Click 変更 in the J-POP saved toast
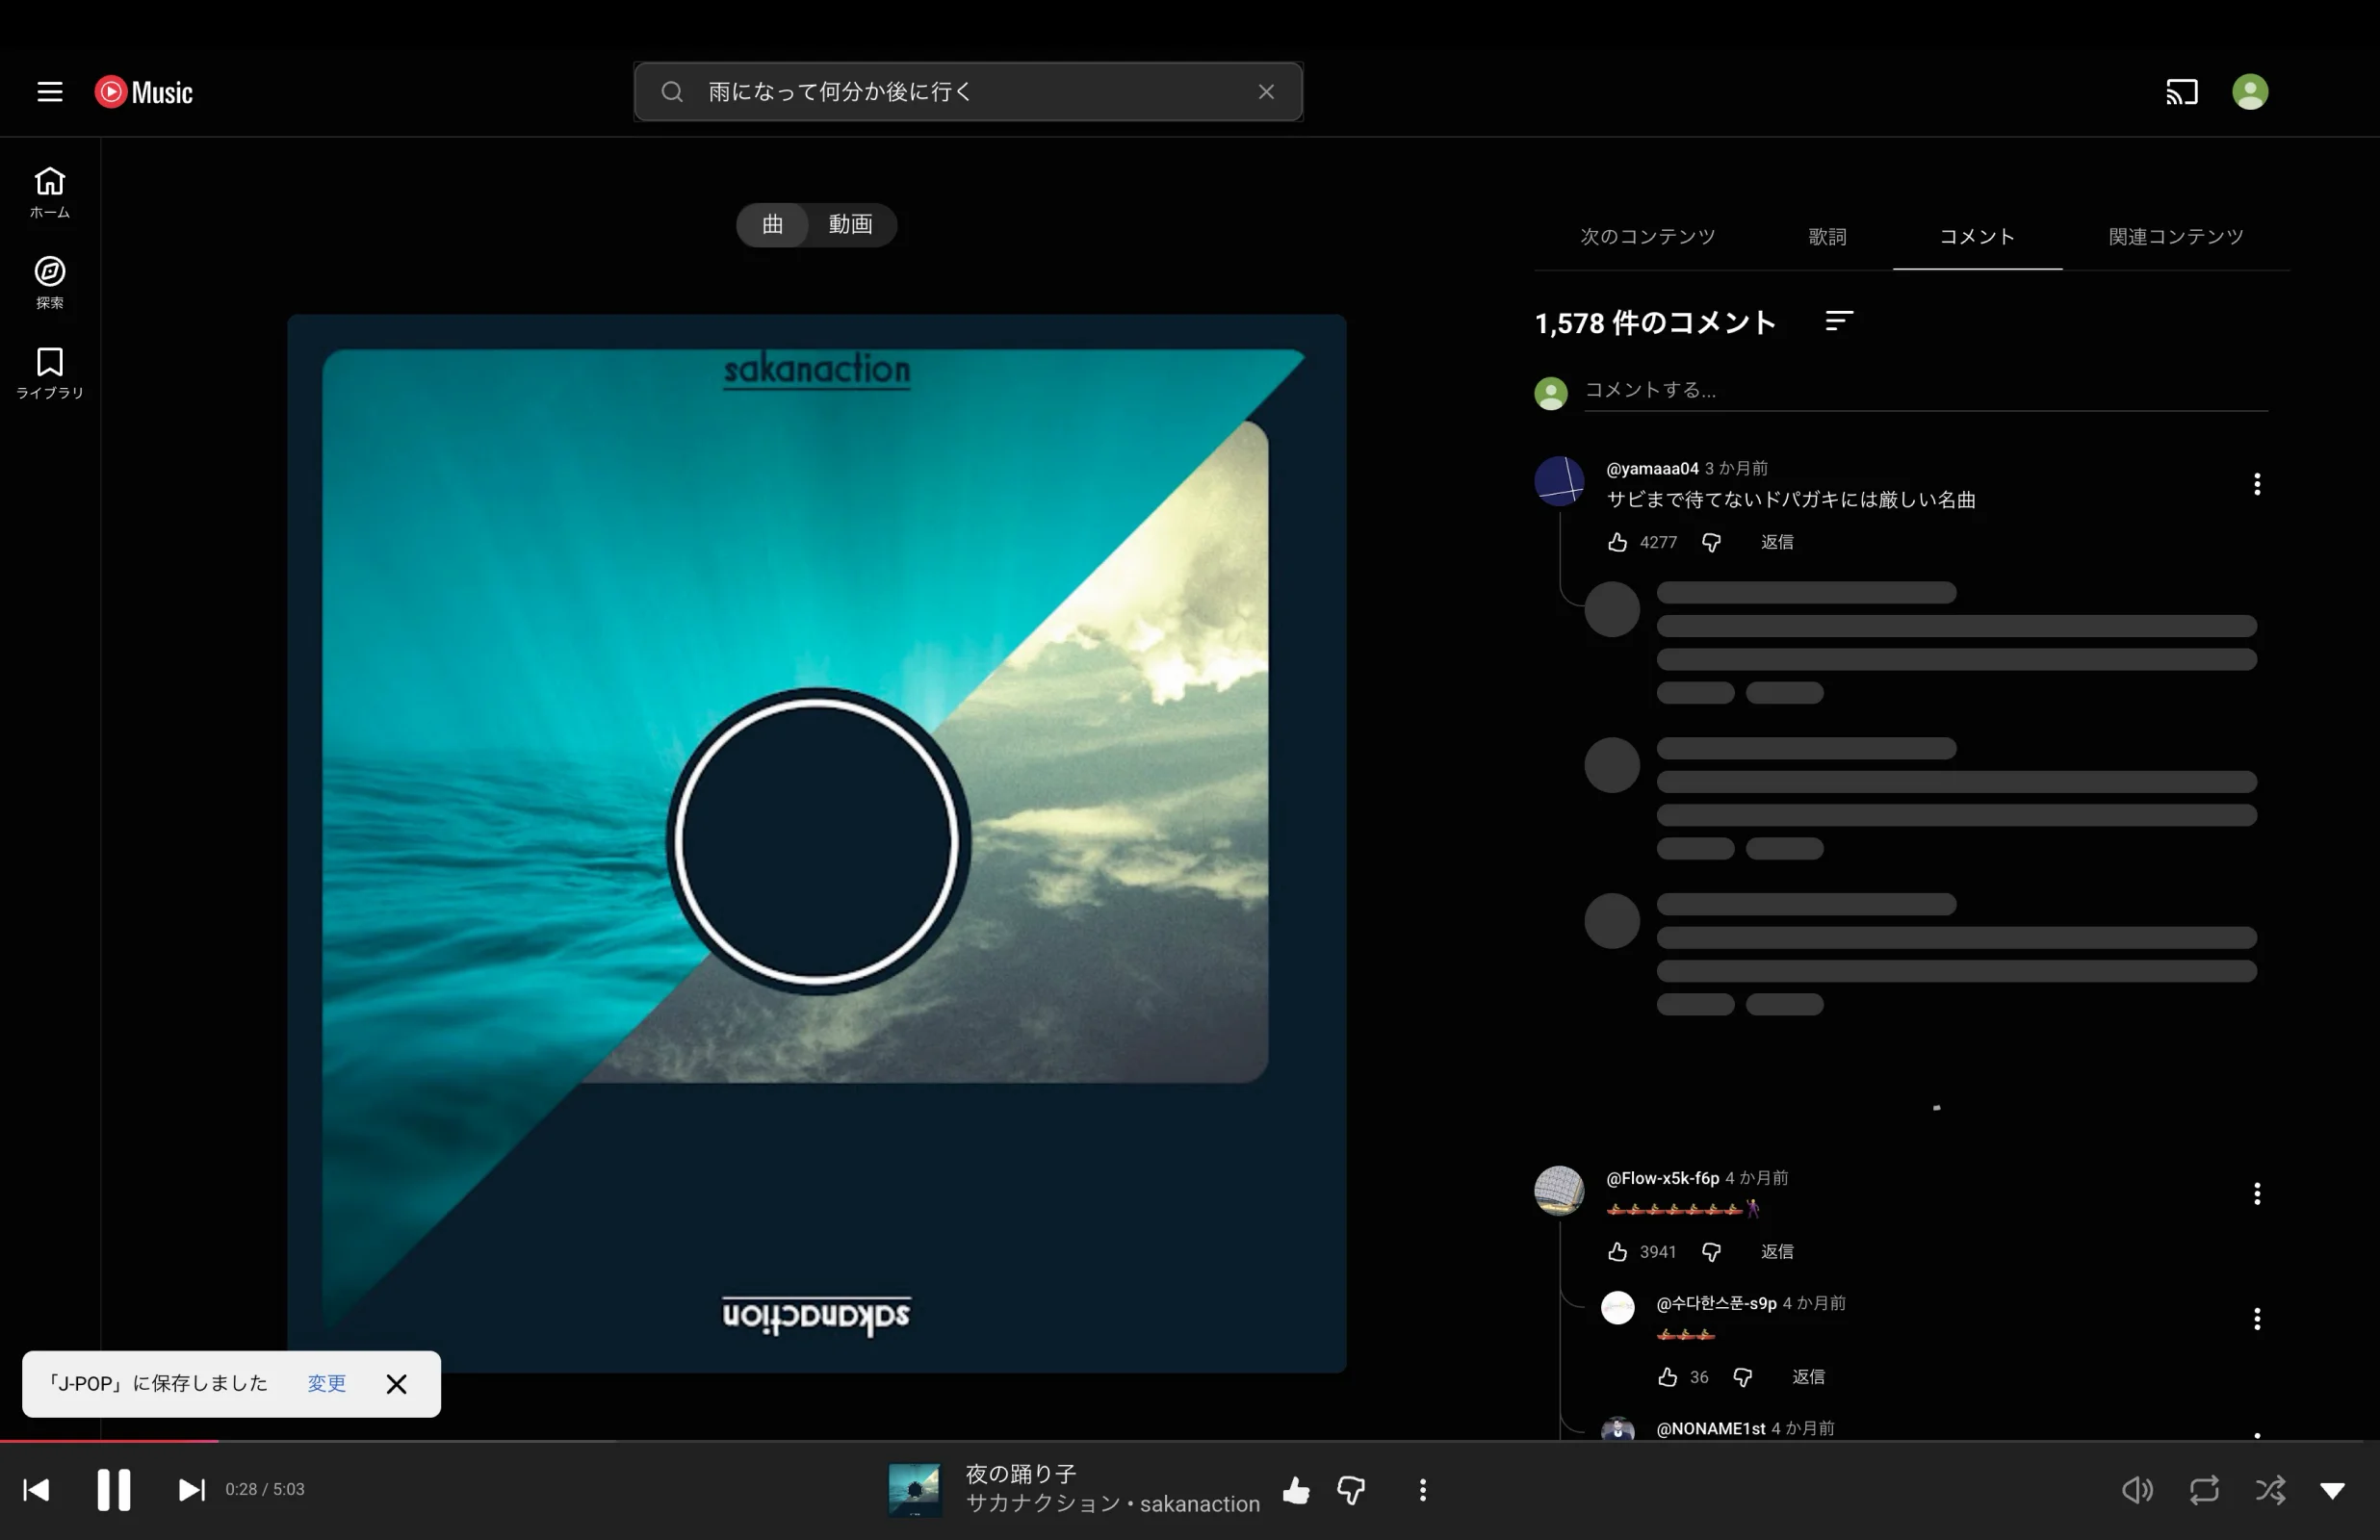Screen dimensions: 2380x1540 click(326, 1384)
